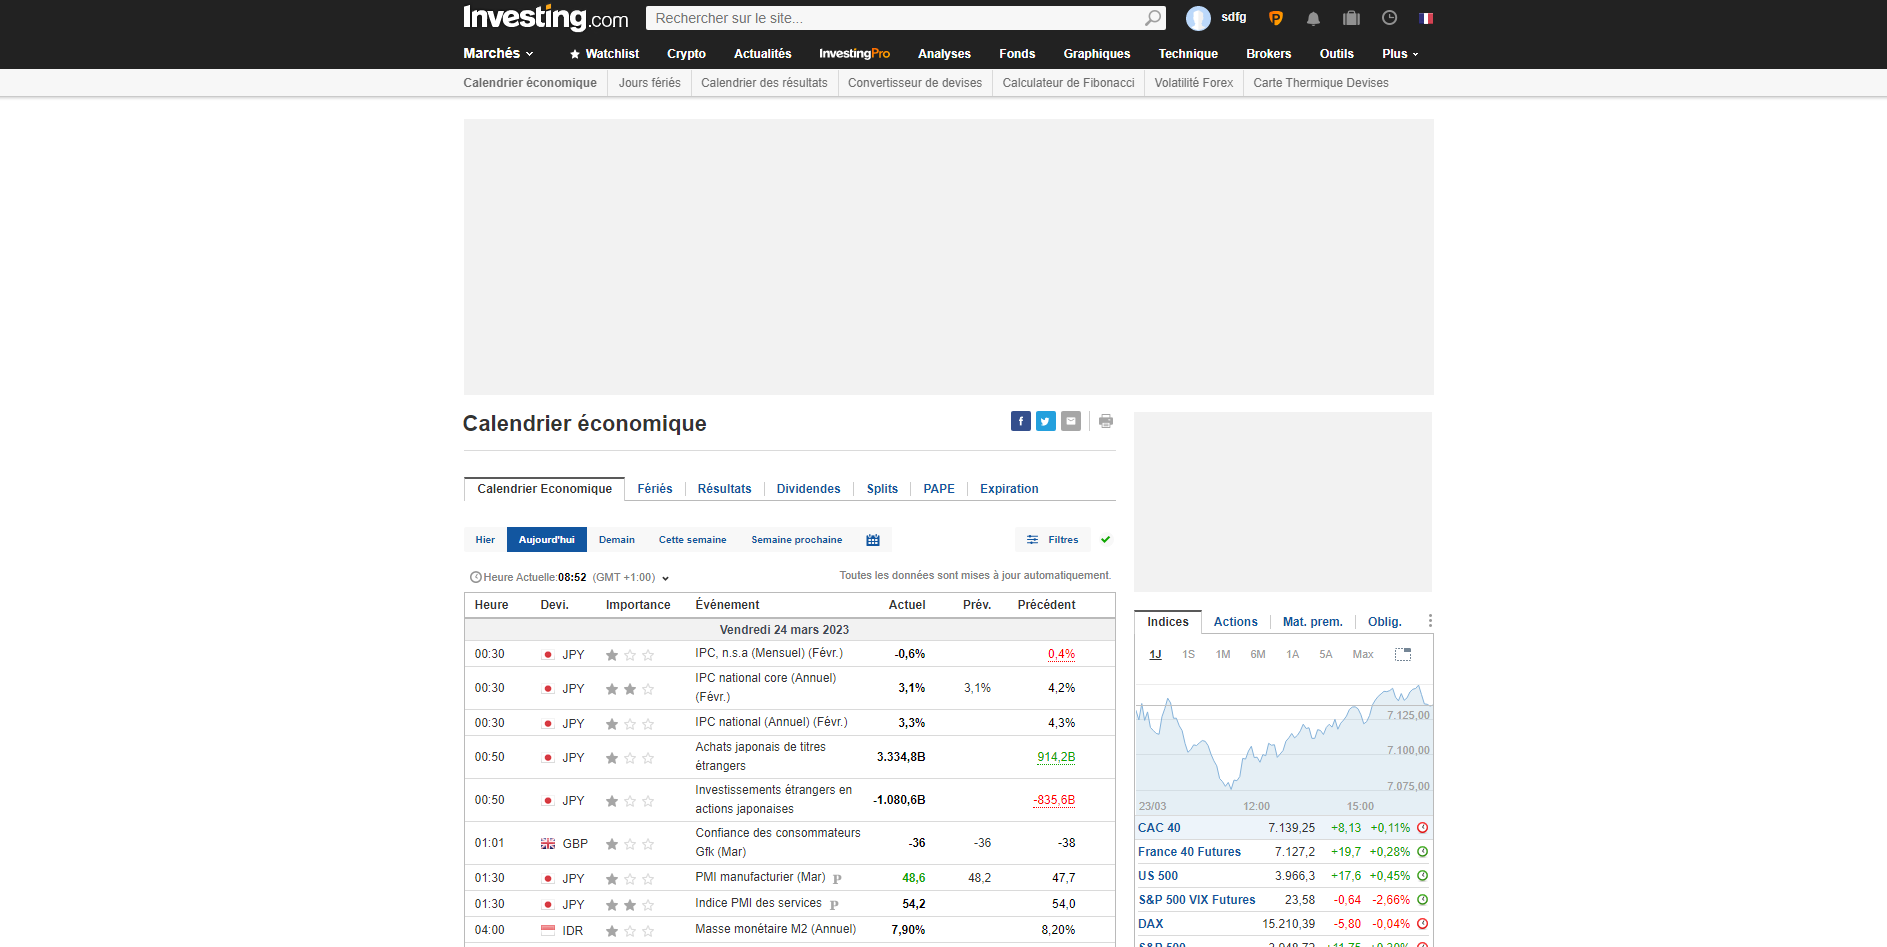Open S&P 500 VIX Futures link
Screen dimensions: 1887x947
[x=1196, y=900]
